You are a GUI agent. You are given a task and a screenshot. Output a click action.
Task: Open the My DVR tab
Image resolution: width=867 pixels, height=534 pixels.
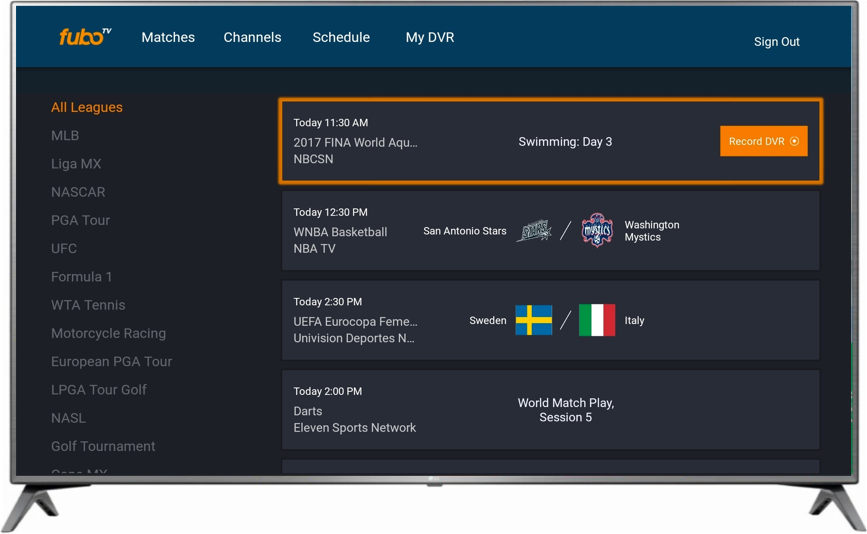[430, 38]
